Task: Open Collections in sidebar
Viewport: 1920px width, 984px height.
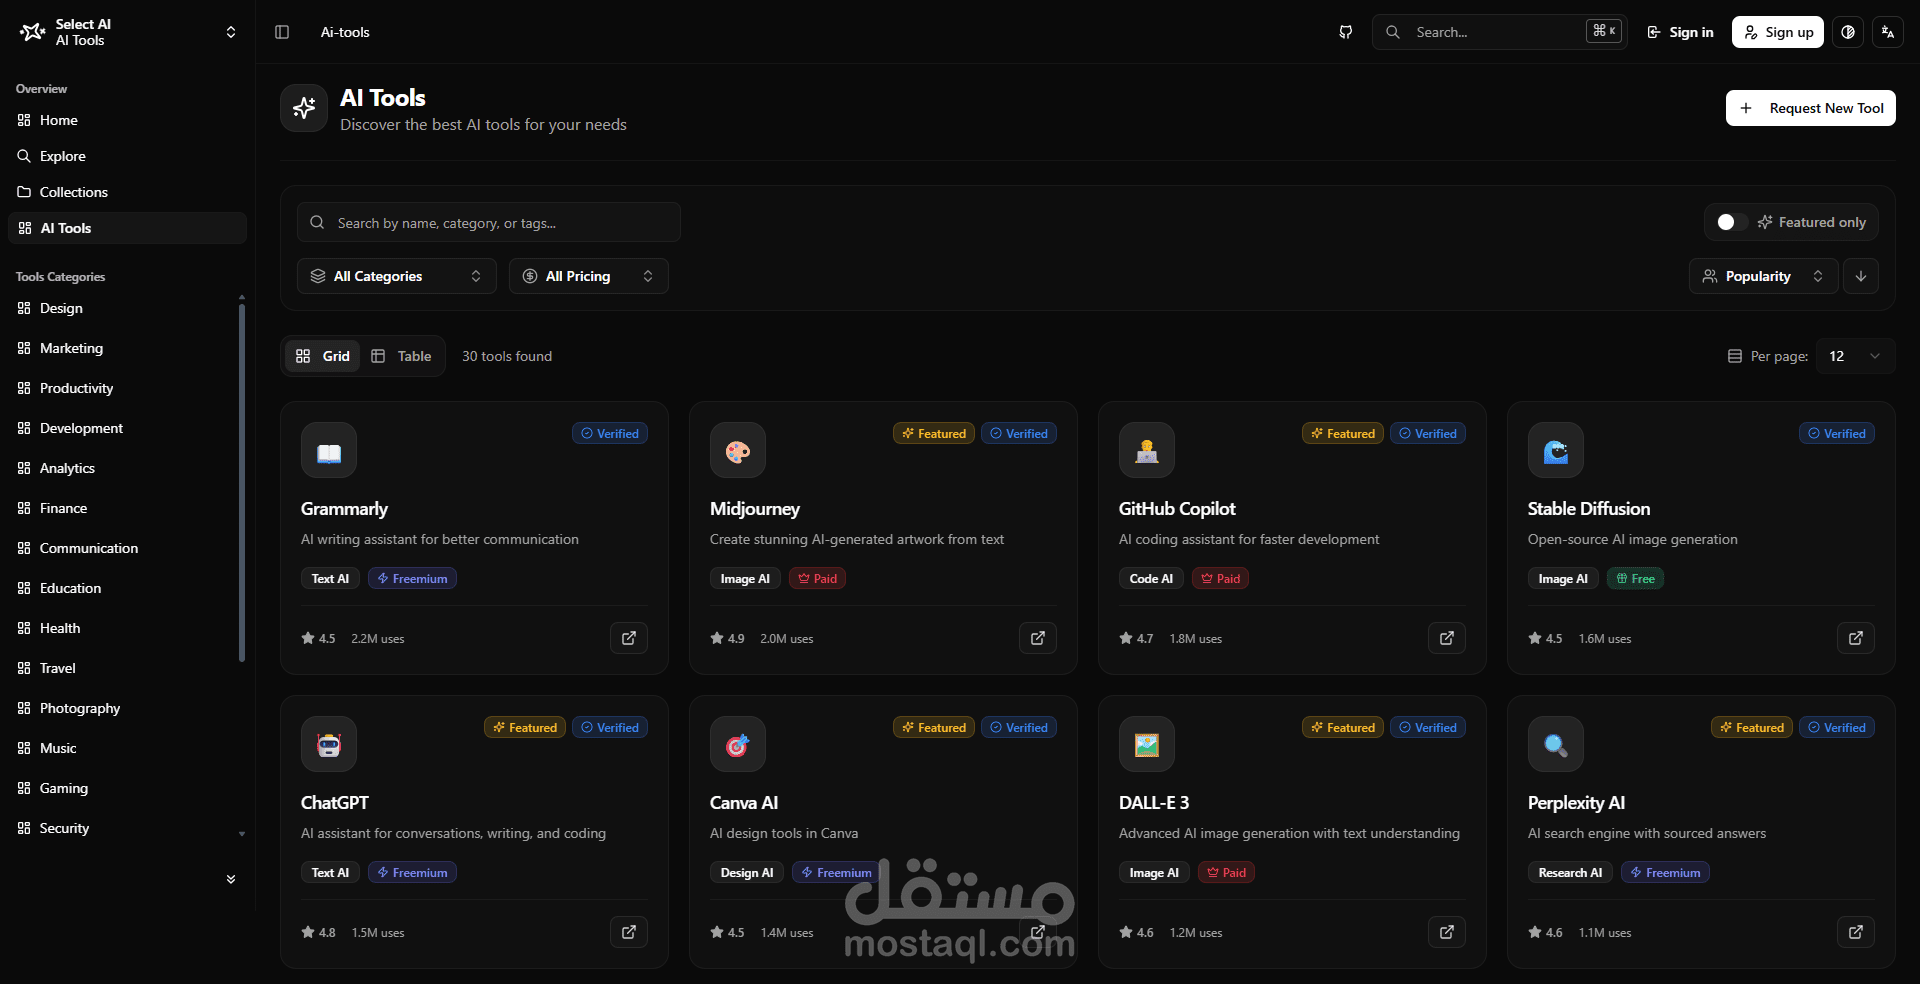Action: (127, 192)
